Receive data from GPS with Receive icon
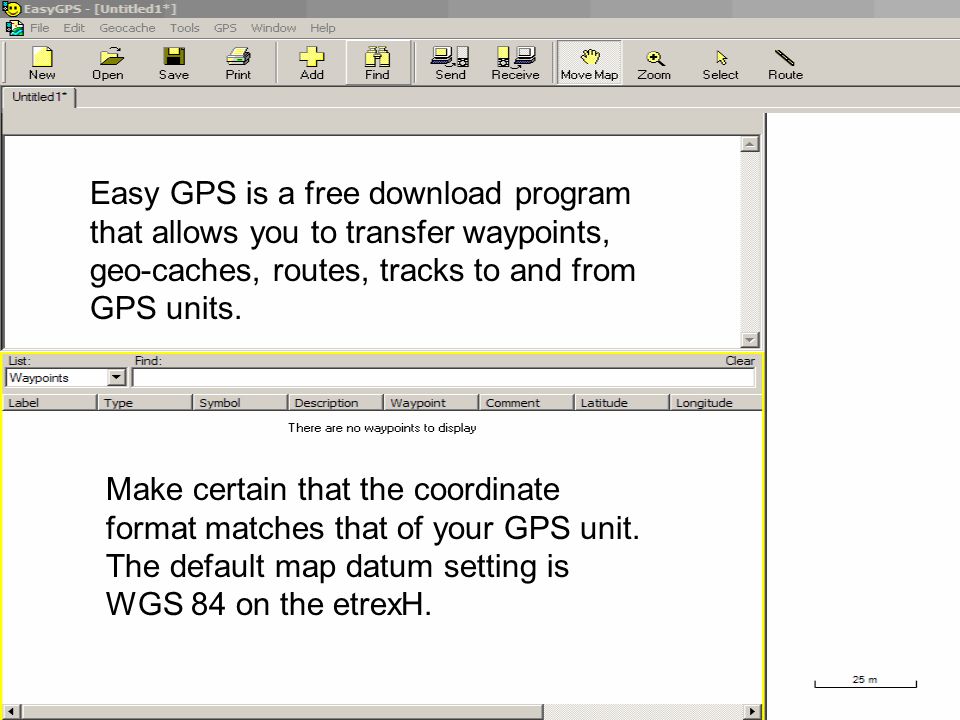 [x=516, y=63]
